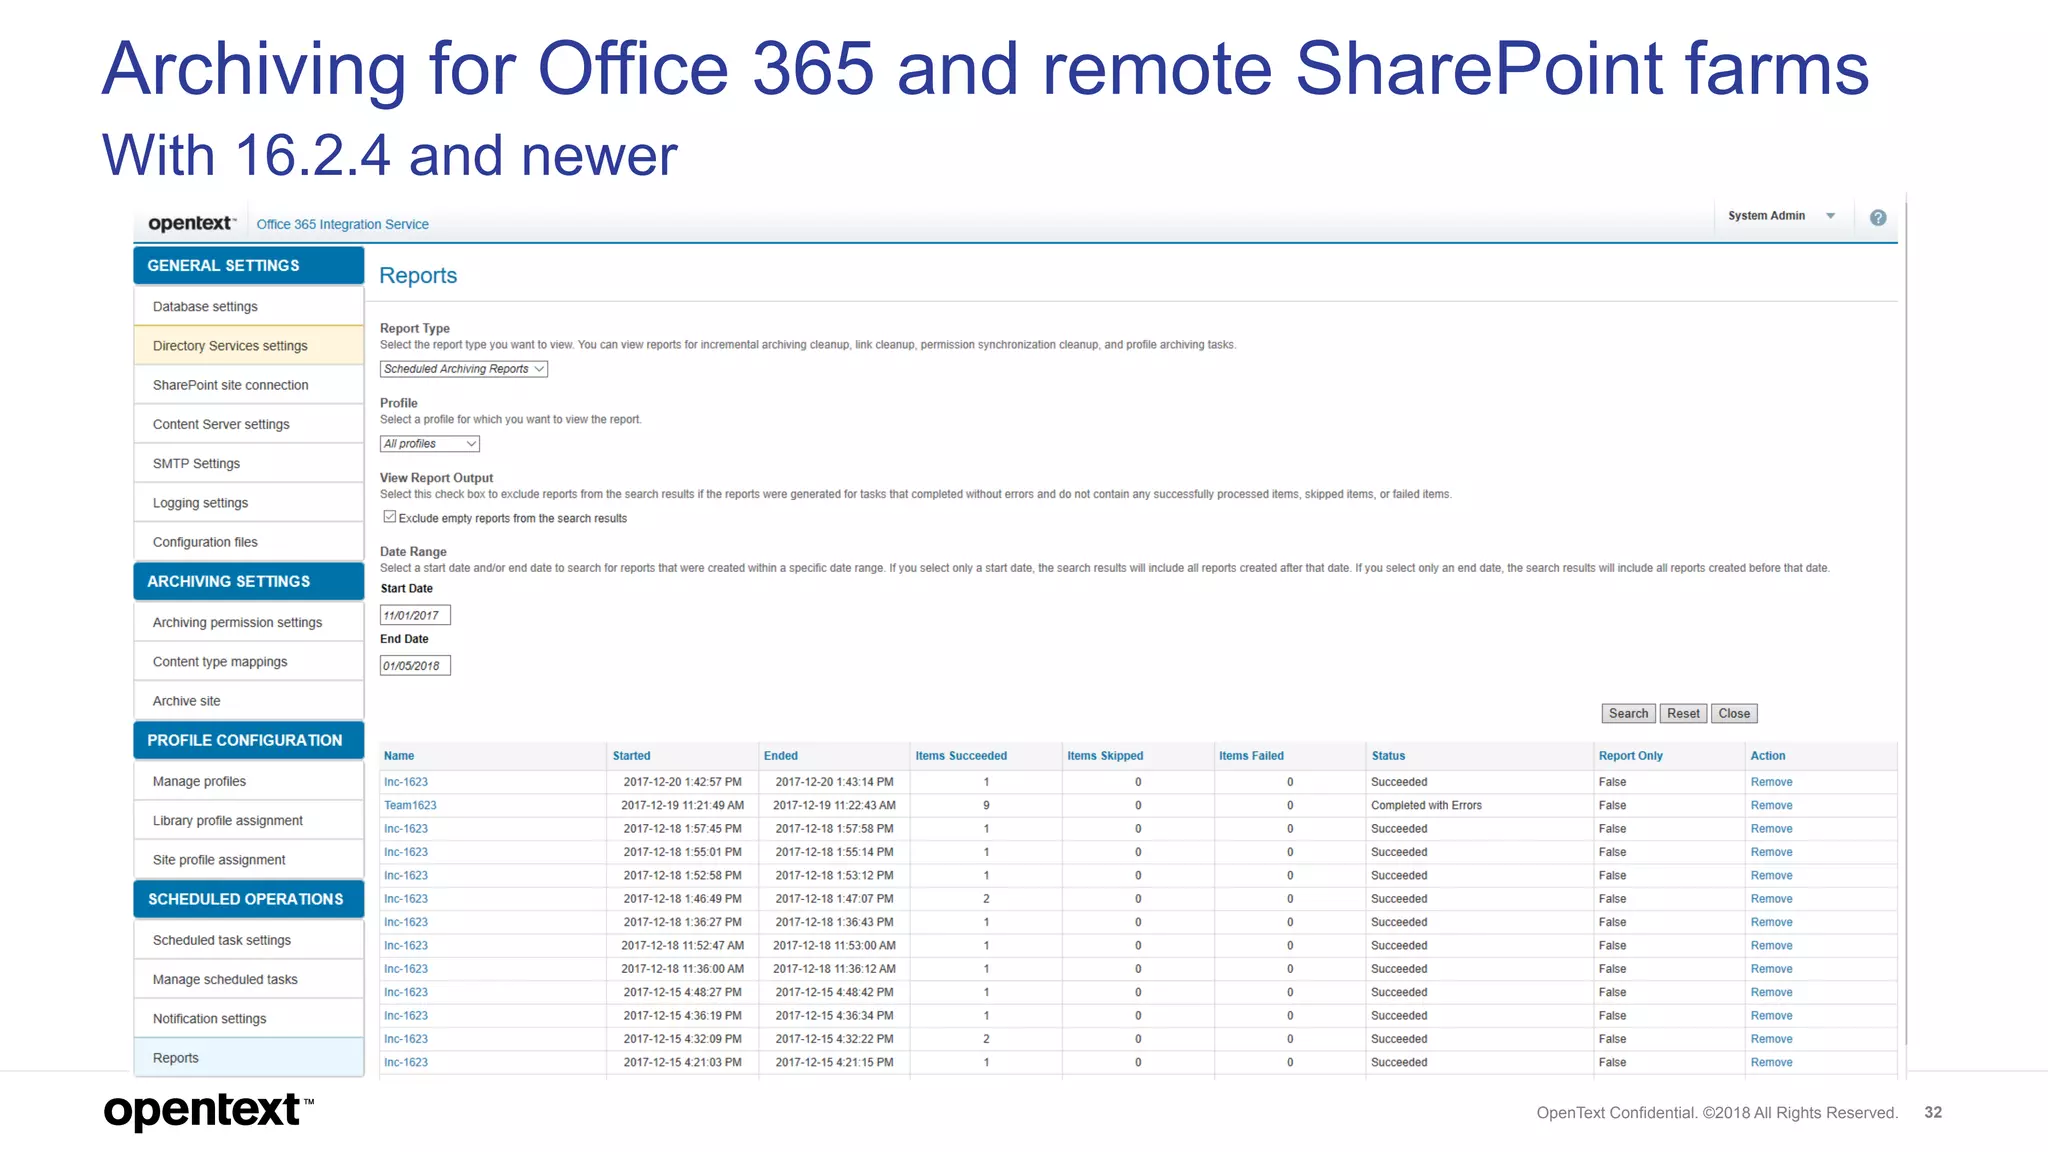The width and height of the screenshot is (2048, 1152).
Task: Sort table by Items Succeeded column
Action: pos(961,756)
